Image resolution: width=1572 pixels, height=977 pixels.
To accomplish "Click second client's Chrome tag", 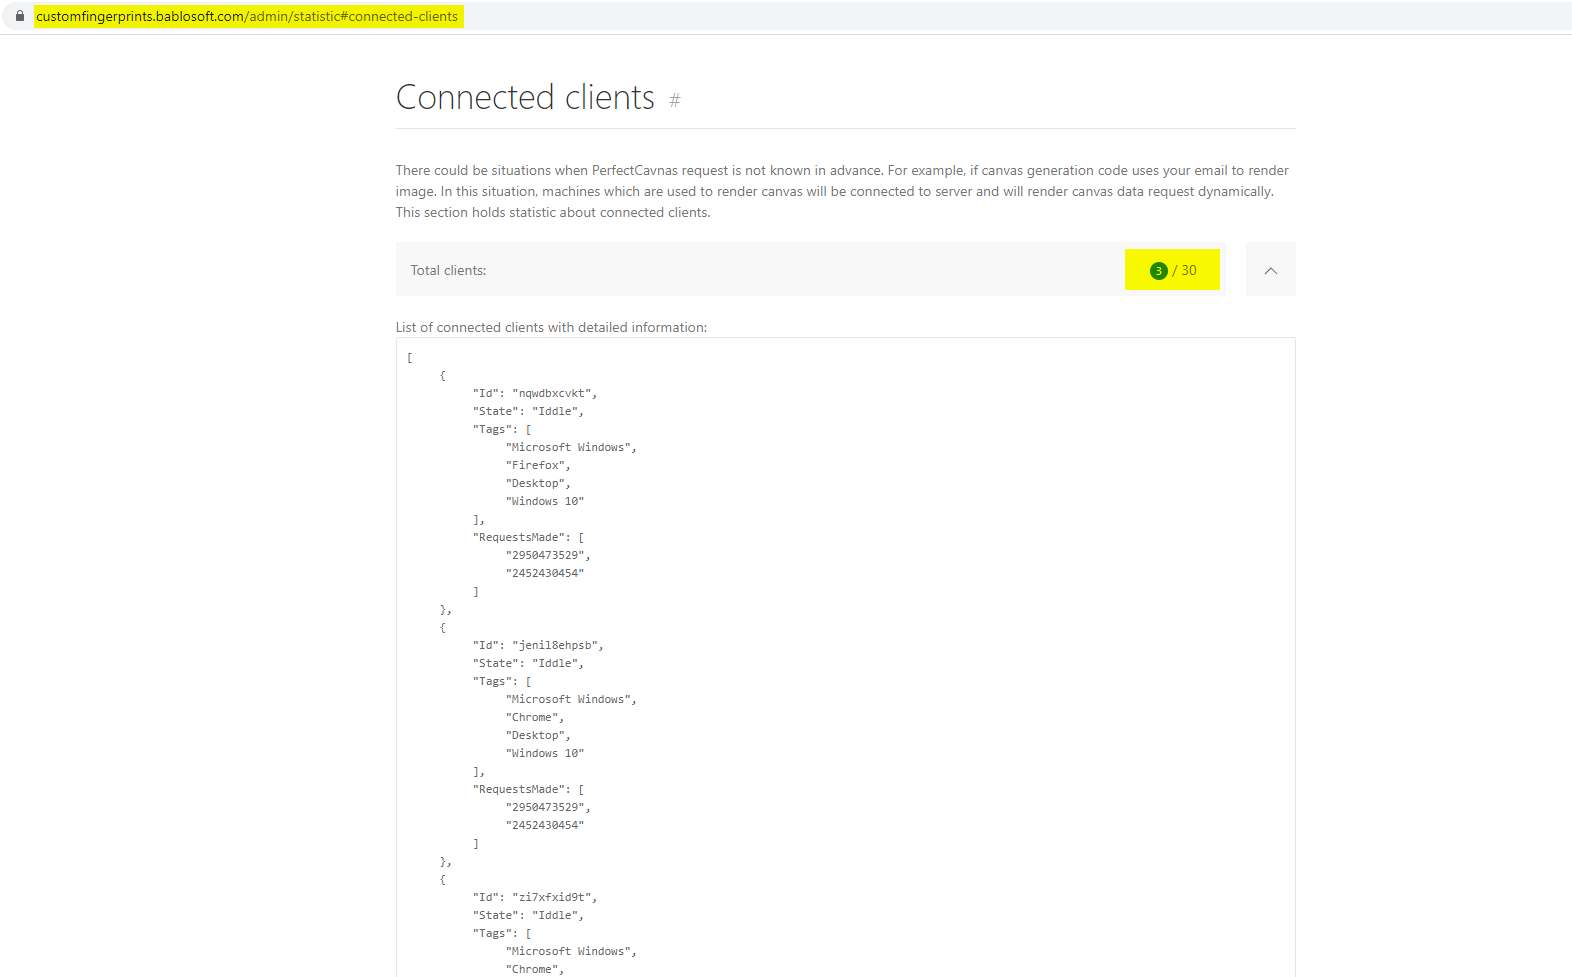I will (535, 718).
